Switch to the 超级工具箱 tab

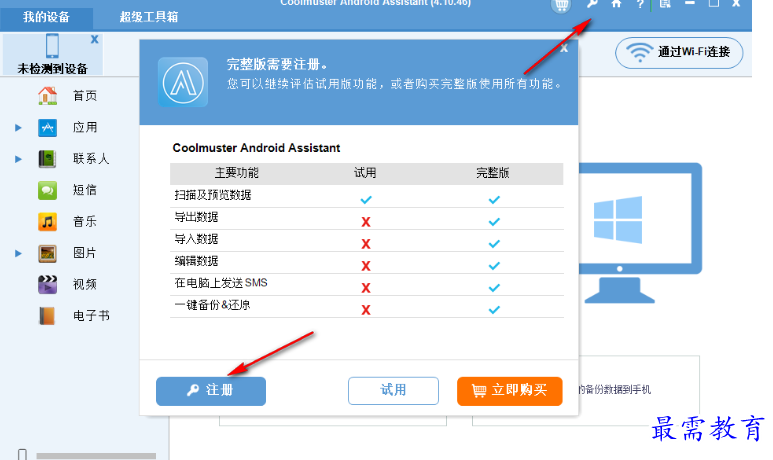(x=149, y=17)
